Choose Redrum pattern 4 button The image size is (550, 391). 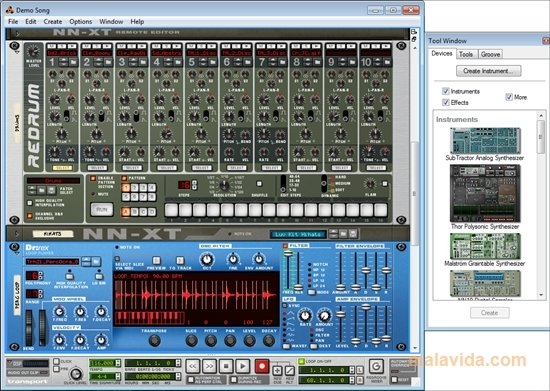click(x=152, y=188)
